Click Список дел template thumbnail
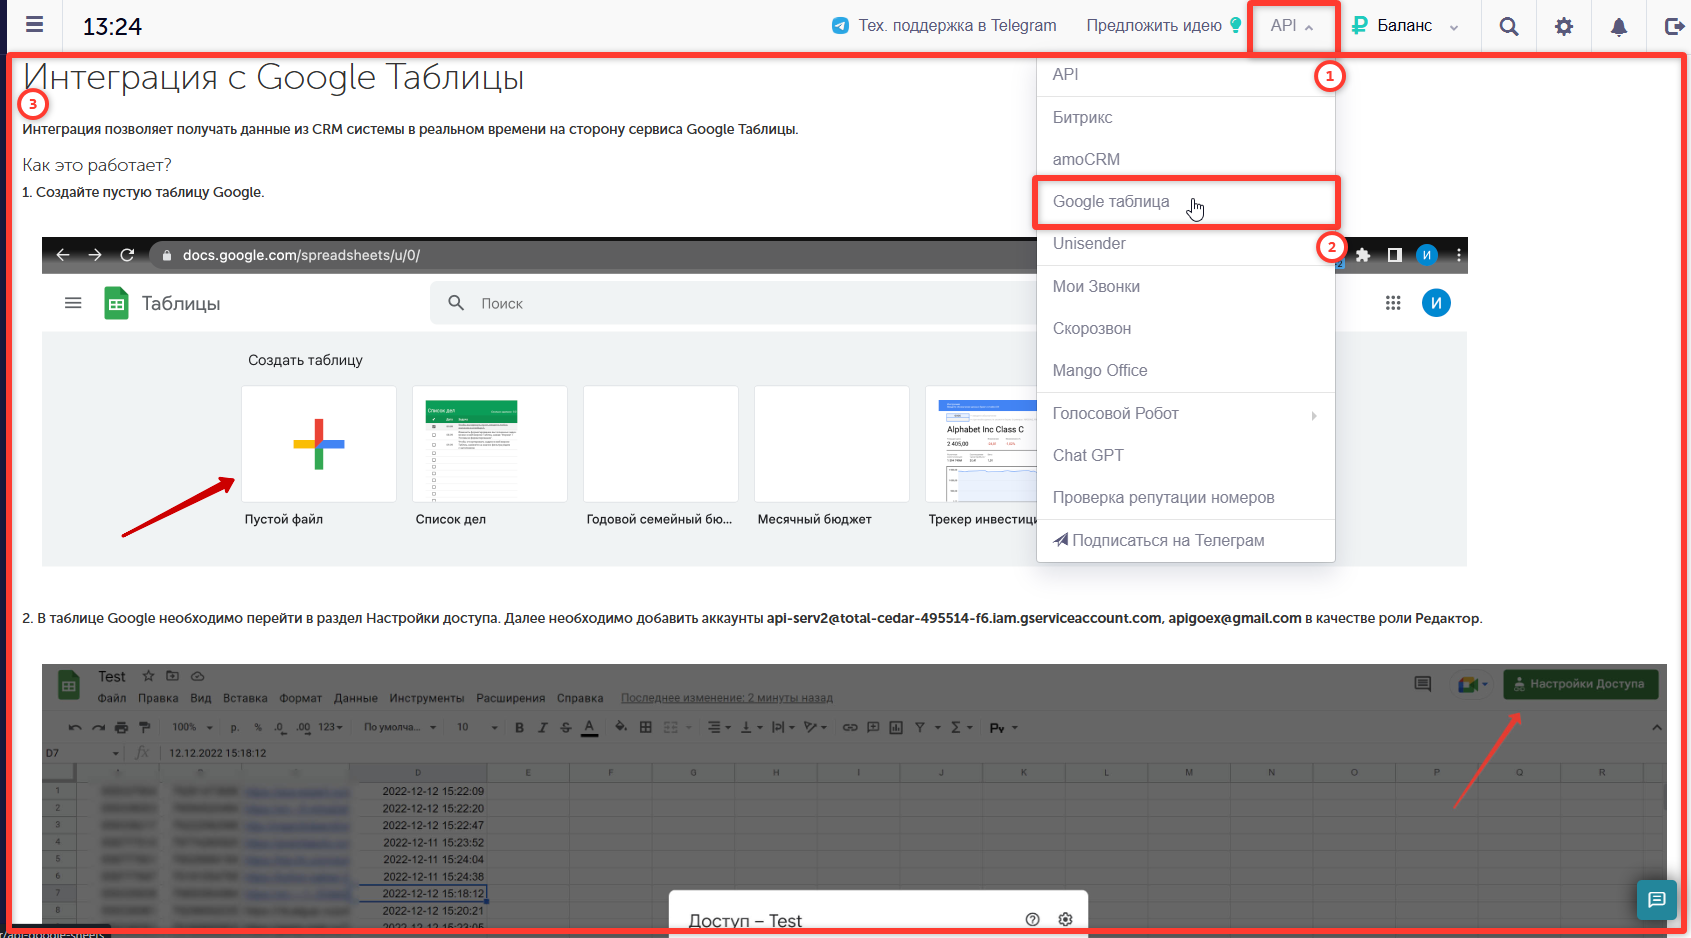The height and width of the screenshot is (938, 1691). tap(490, 444)
